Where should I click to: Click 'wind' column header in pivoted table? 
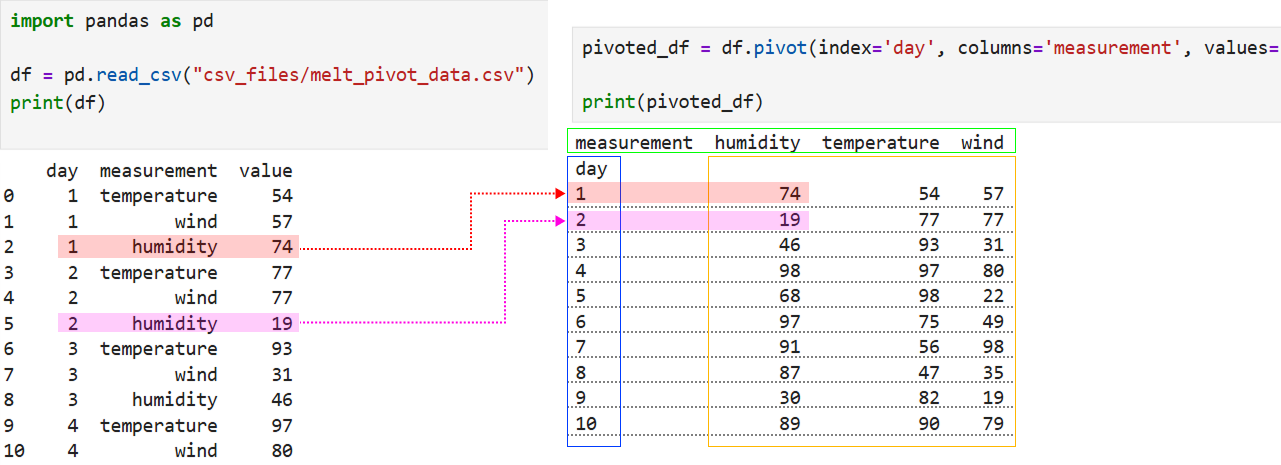(x=982, y=142)
